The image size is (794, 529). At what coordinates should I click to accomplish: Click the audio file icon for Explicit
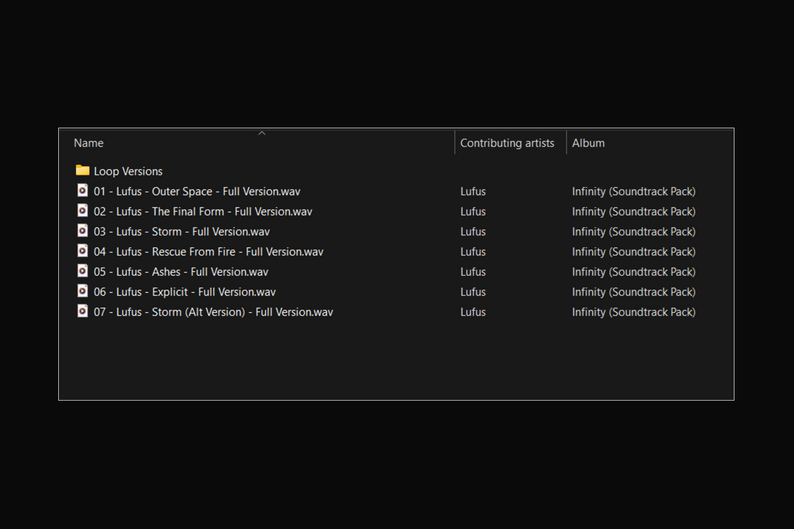coord(83,291)
